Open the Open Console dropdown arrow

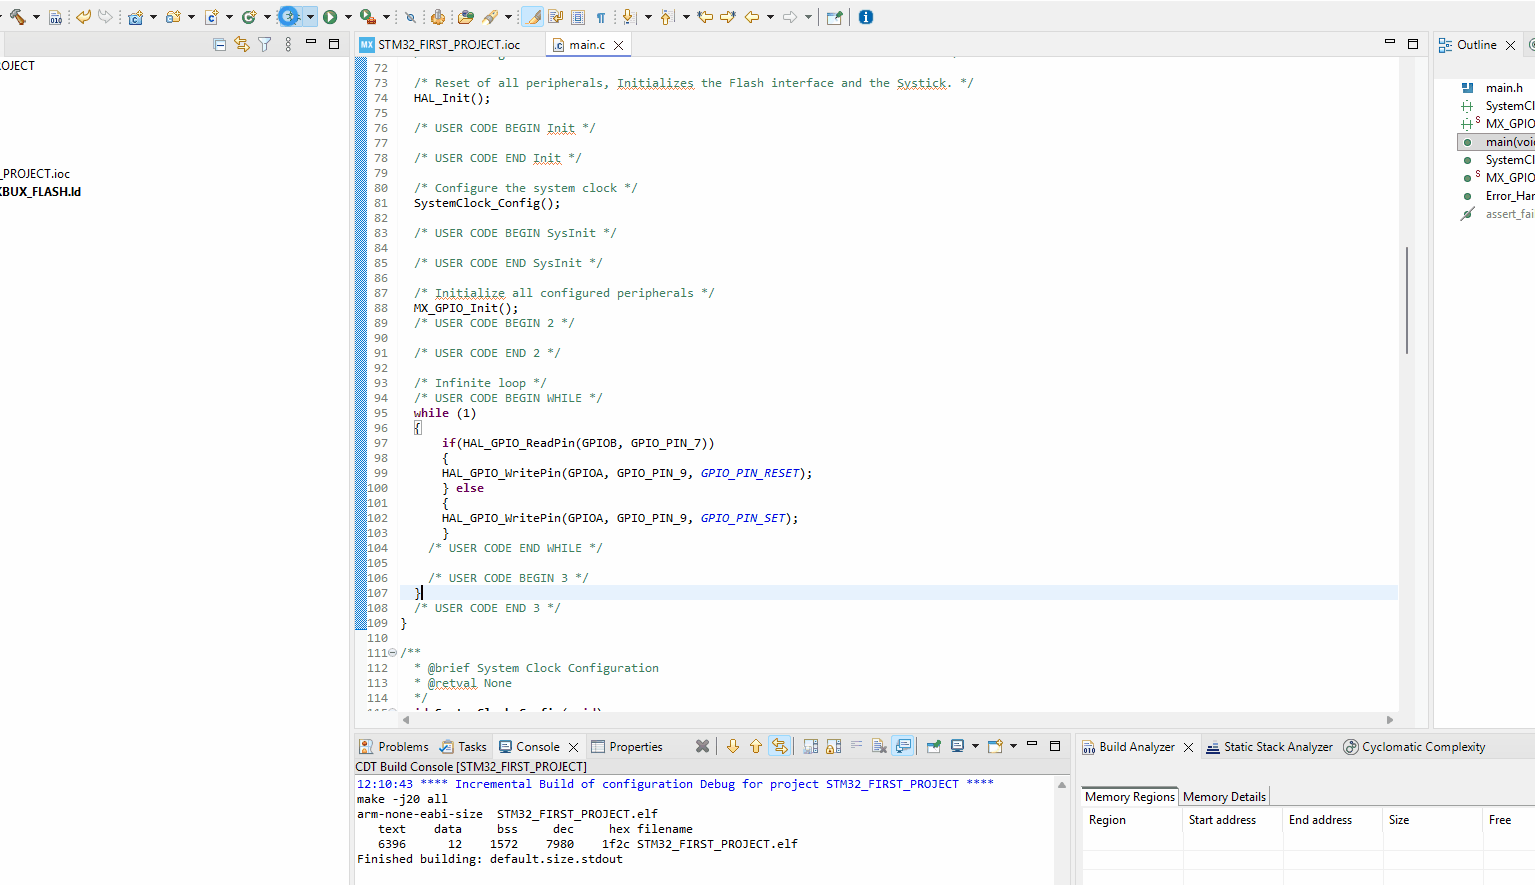(1012, 746)
